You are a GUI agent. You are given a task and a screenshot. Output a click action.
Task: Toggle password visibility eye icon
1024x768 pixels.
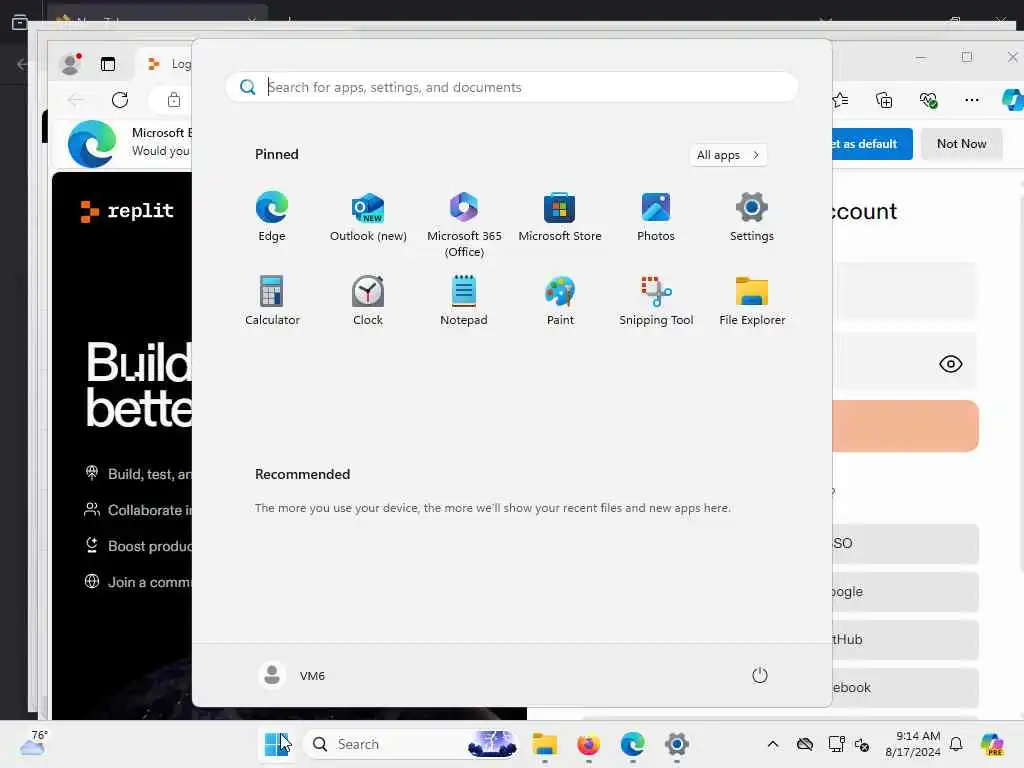click(951, 364)
